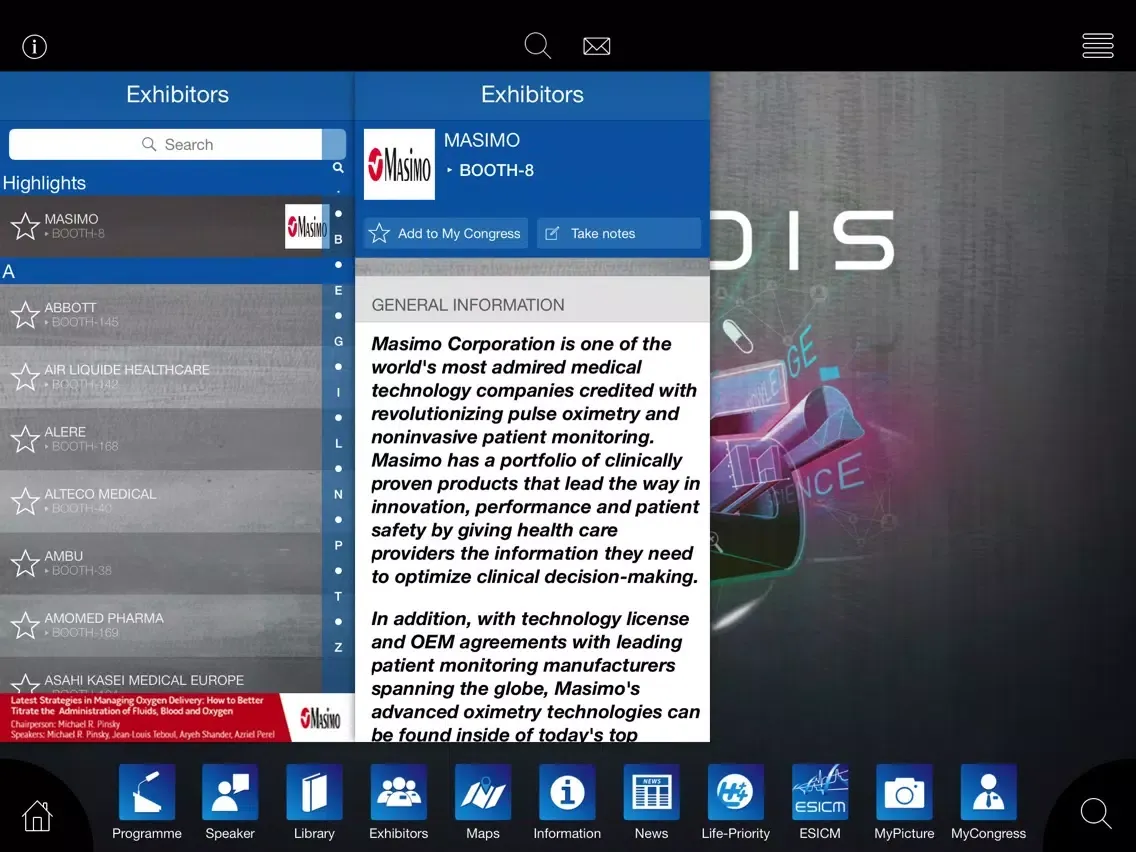1136x852 pixels.
Task: Open the Maps section
Action: click(483, 803)
